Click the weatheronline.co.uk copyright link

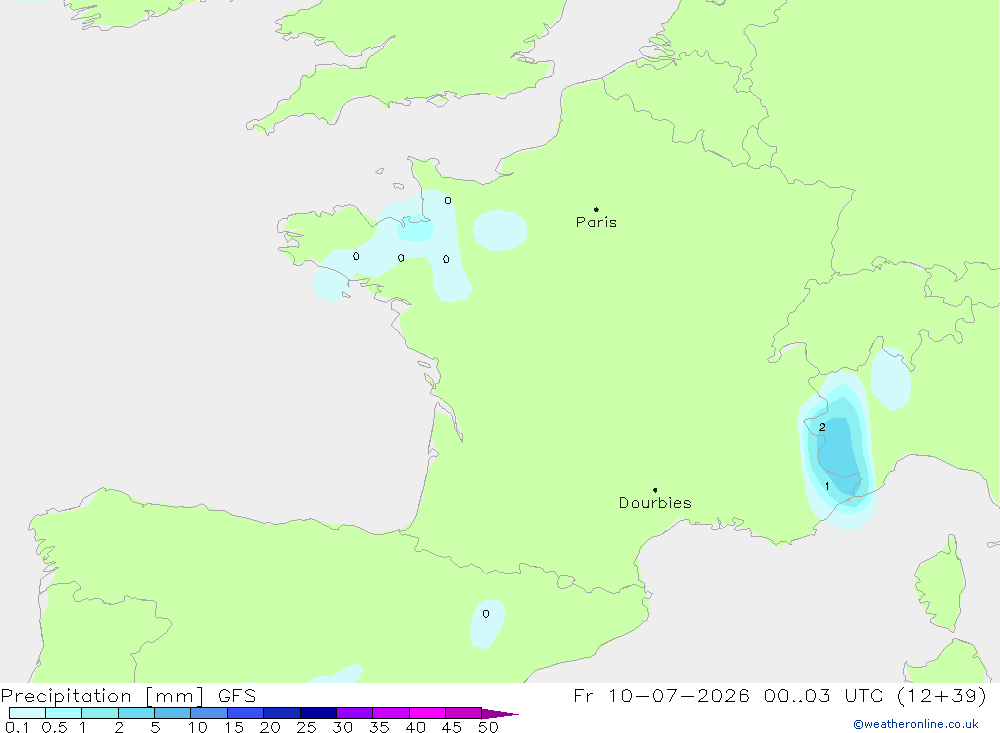click(x=916, y=724)
